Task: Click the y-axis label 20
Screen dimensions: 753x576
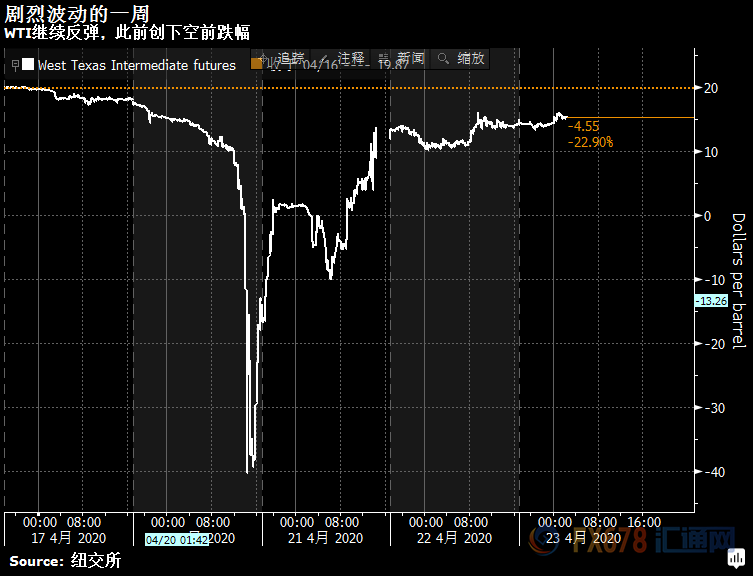Action: pyautogui.click(x=711, y=88)
